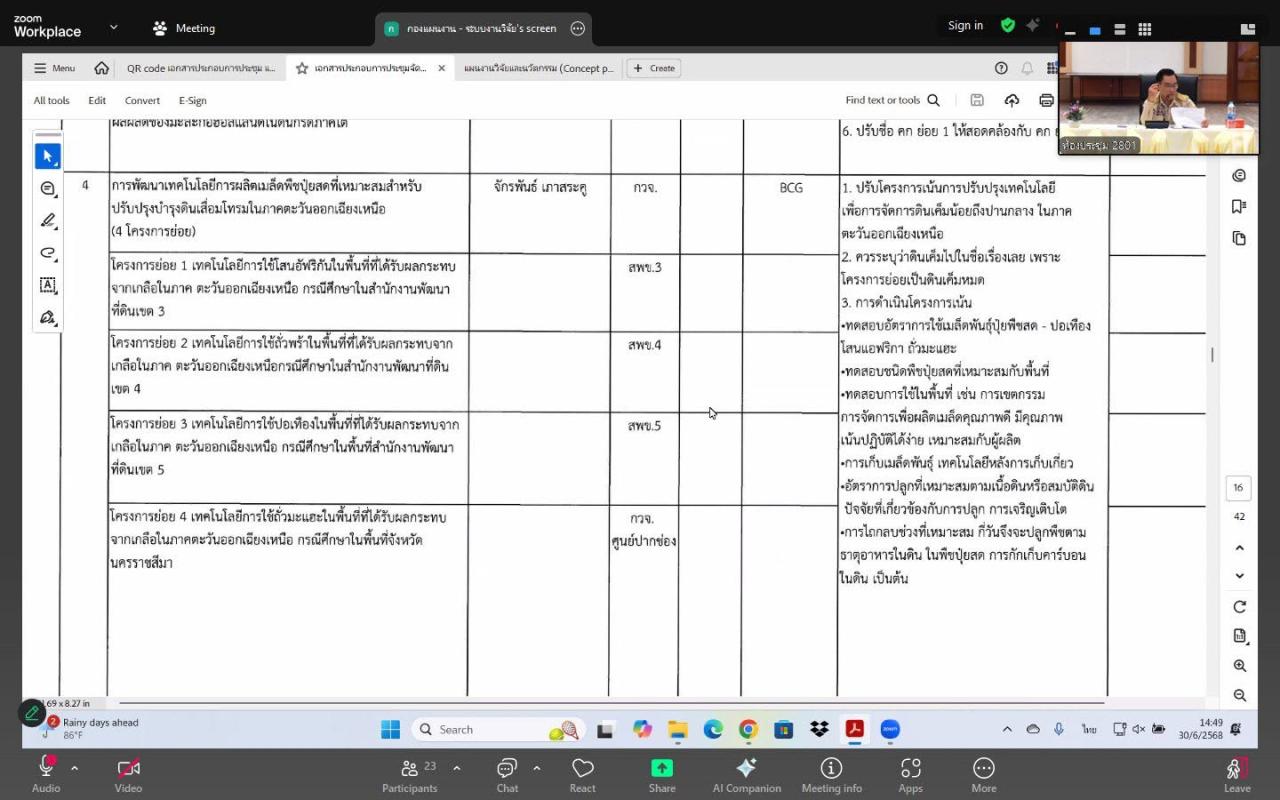Go to previous page arrow
Viewport: 1280px width, 800px height.
pyautogui.click(x=1239, y=548)
